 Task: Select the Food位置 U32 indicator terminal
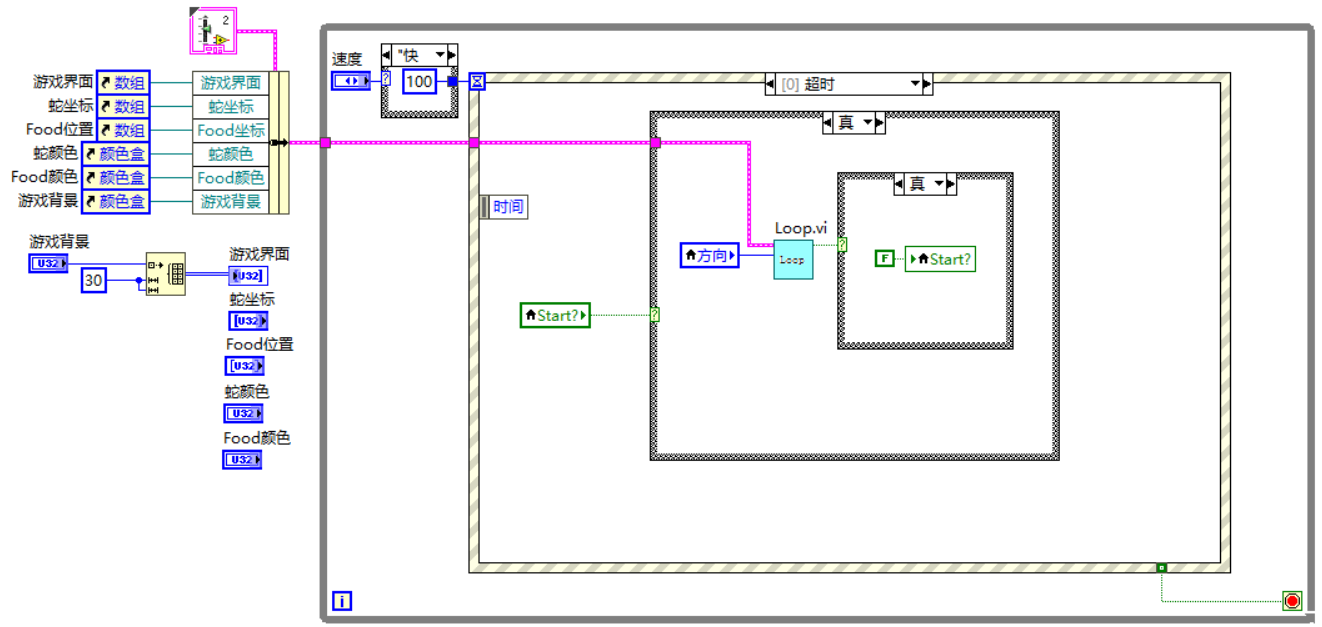coord(244,366)
